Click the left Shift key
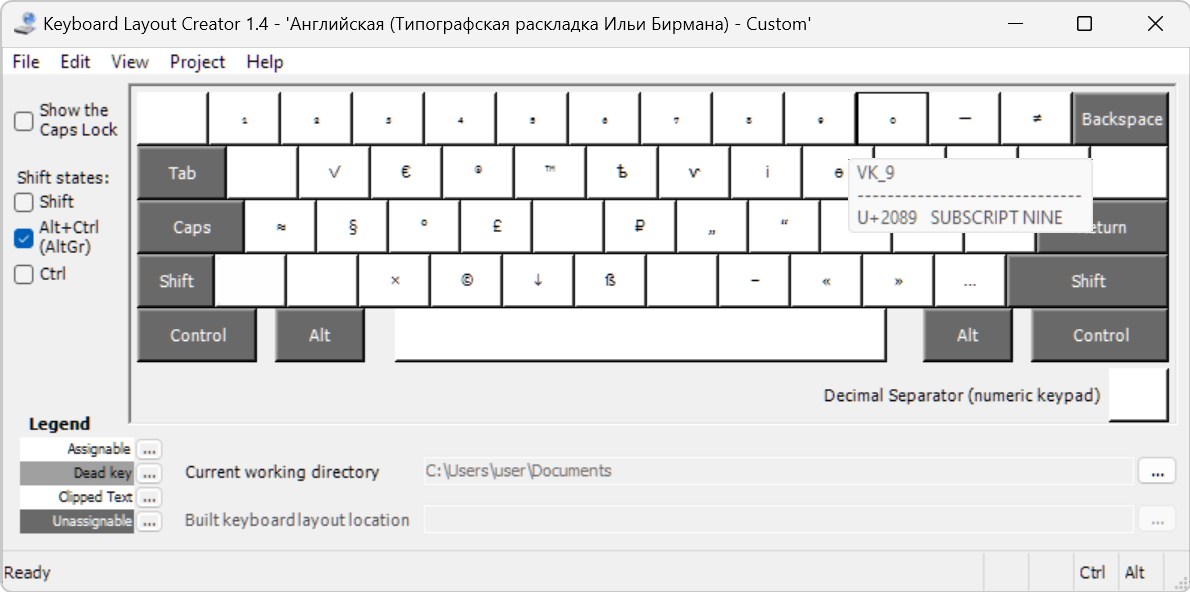 pos(176,281)
